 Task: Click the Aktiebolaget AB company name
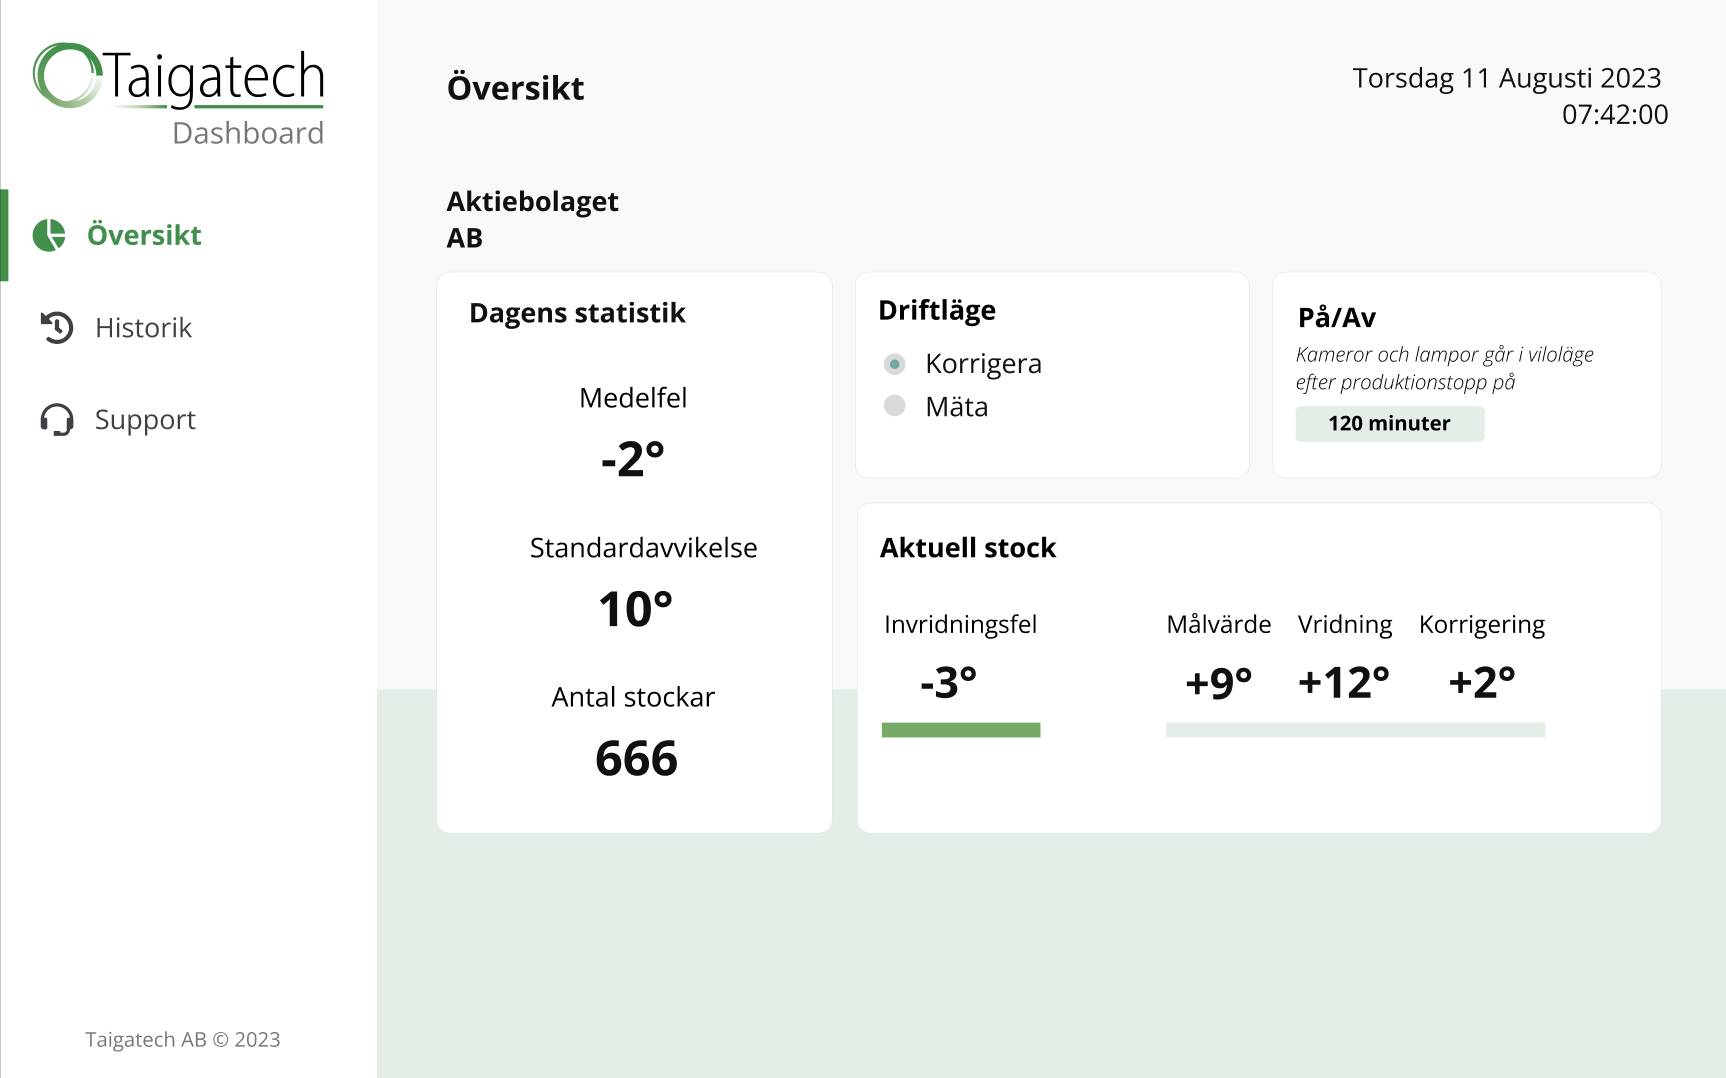(x=532, y=219)
